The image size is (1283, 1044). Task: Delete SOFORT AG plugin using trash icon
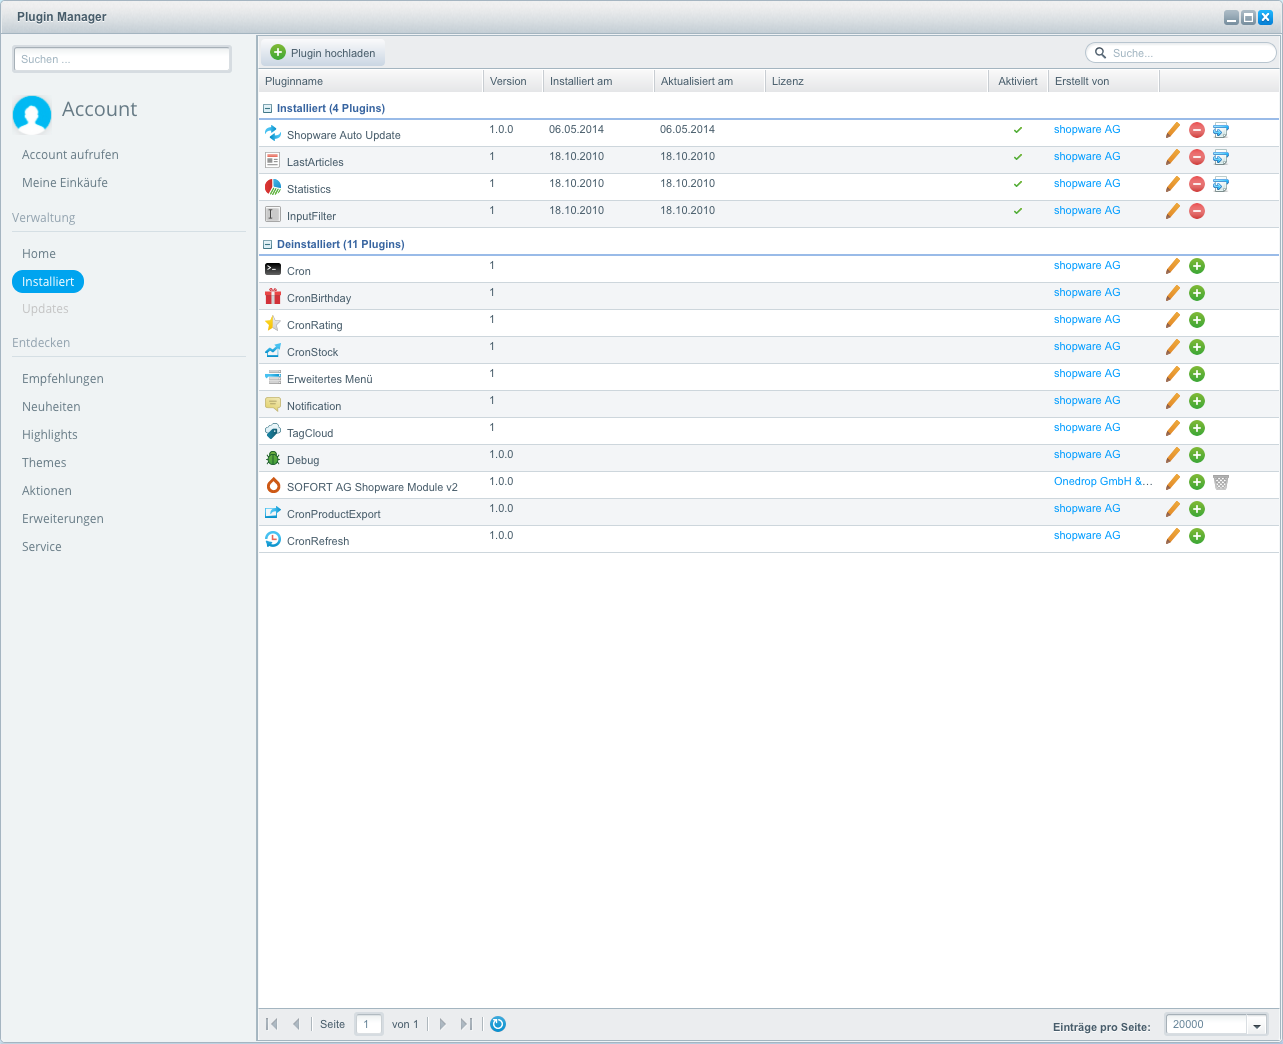click(x=1221, y=482)
